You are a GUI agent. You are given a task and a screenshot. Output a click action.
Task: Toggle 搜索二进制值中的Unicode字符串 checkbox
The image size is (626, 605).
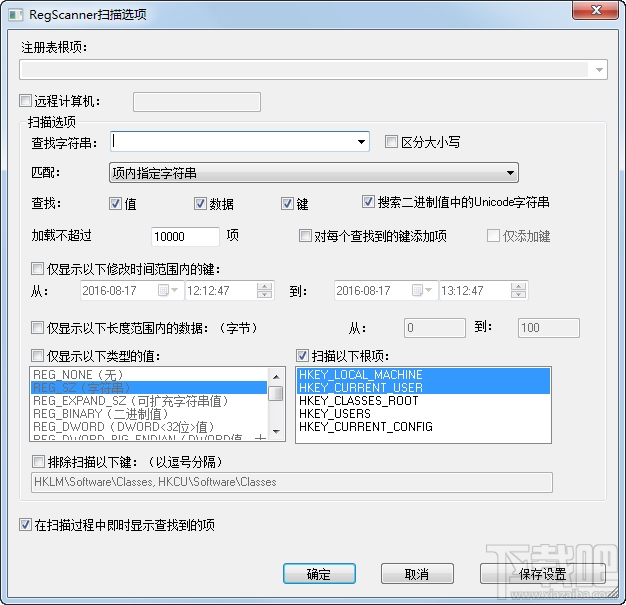[368, 202]
